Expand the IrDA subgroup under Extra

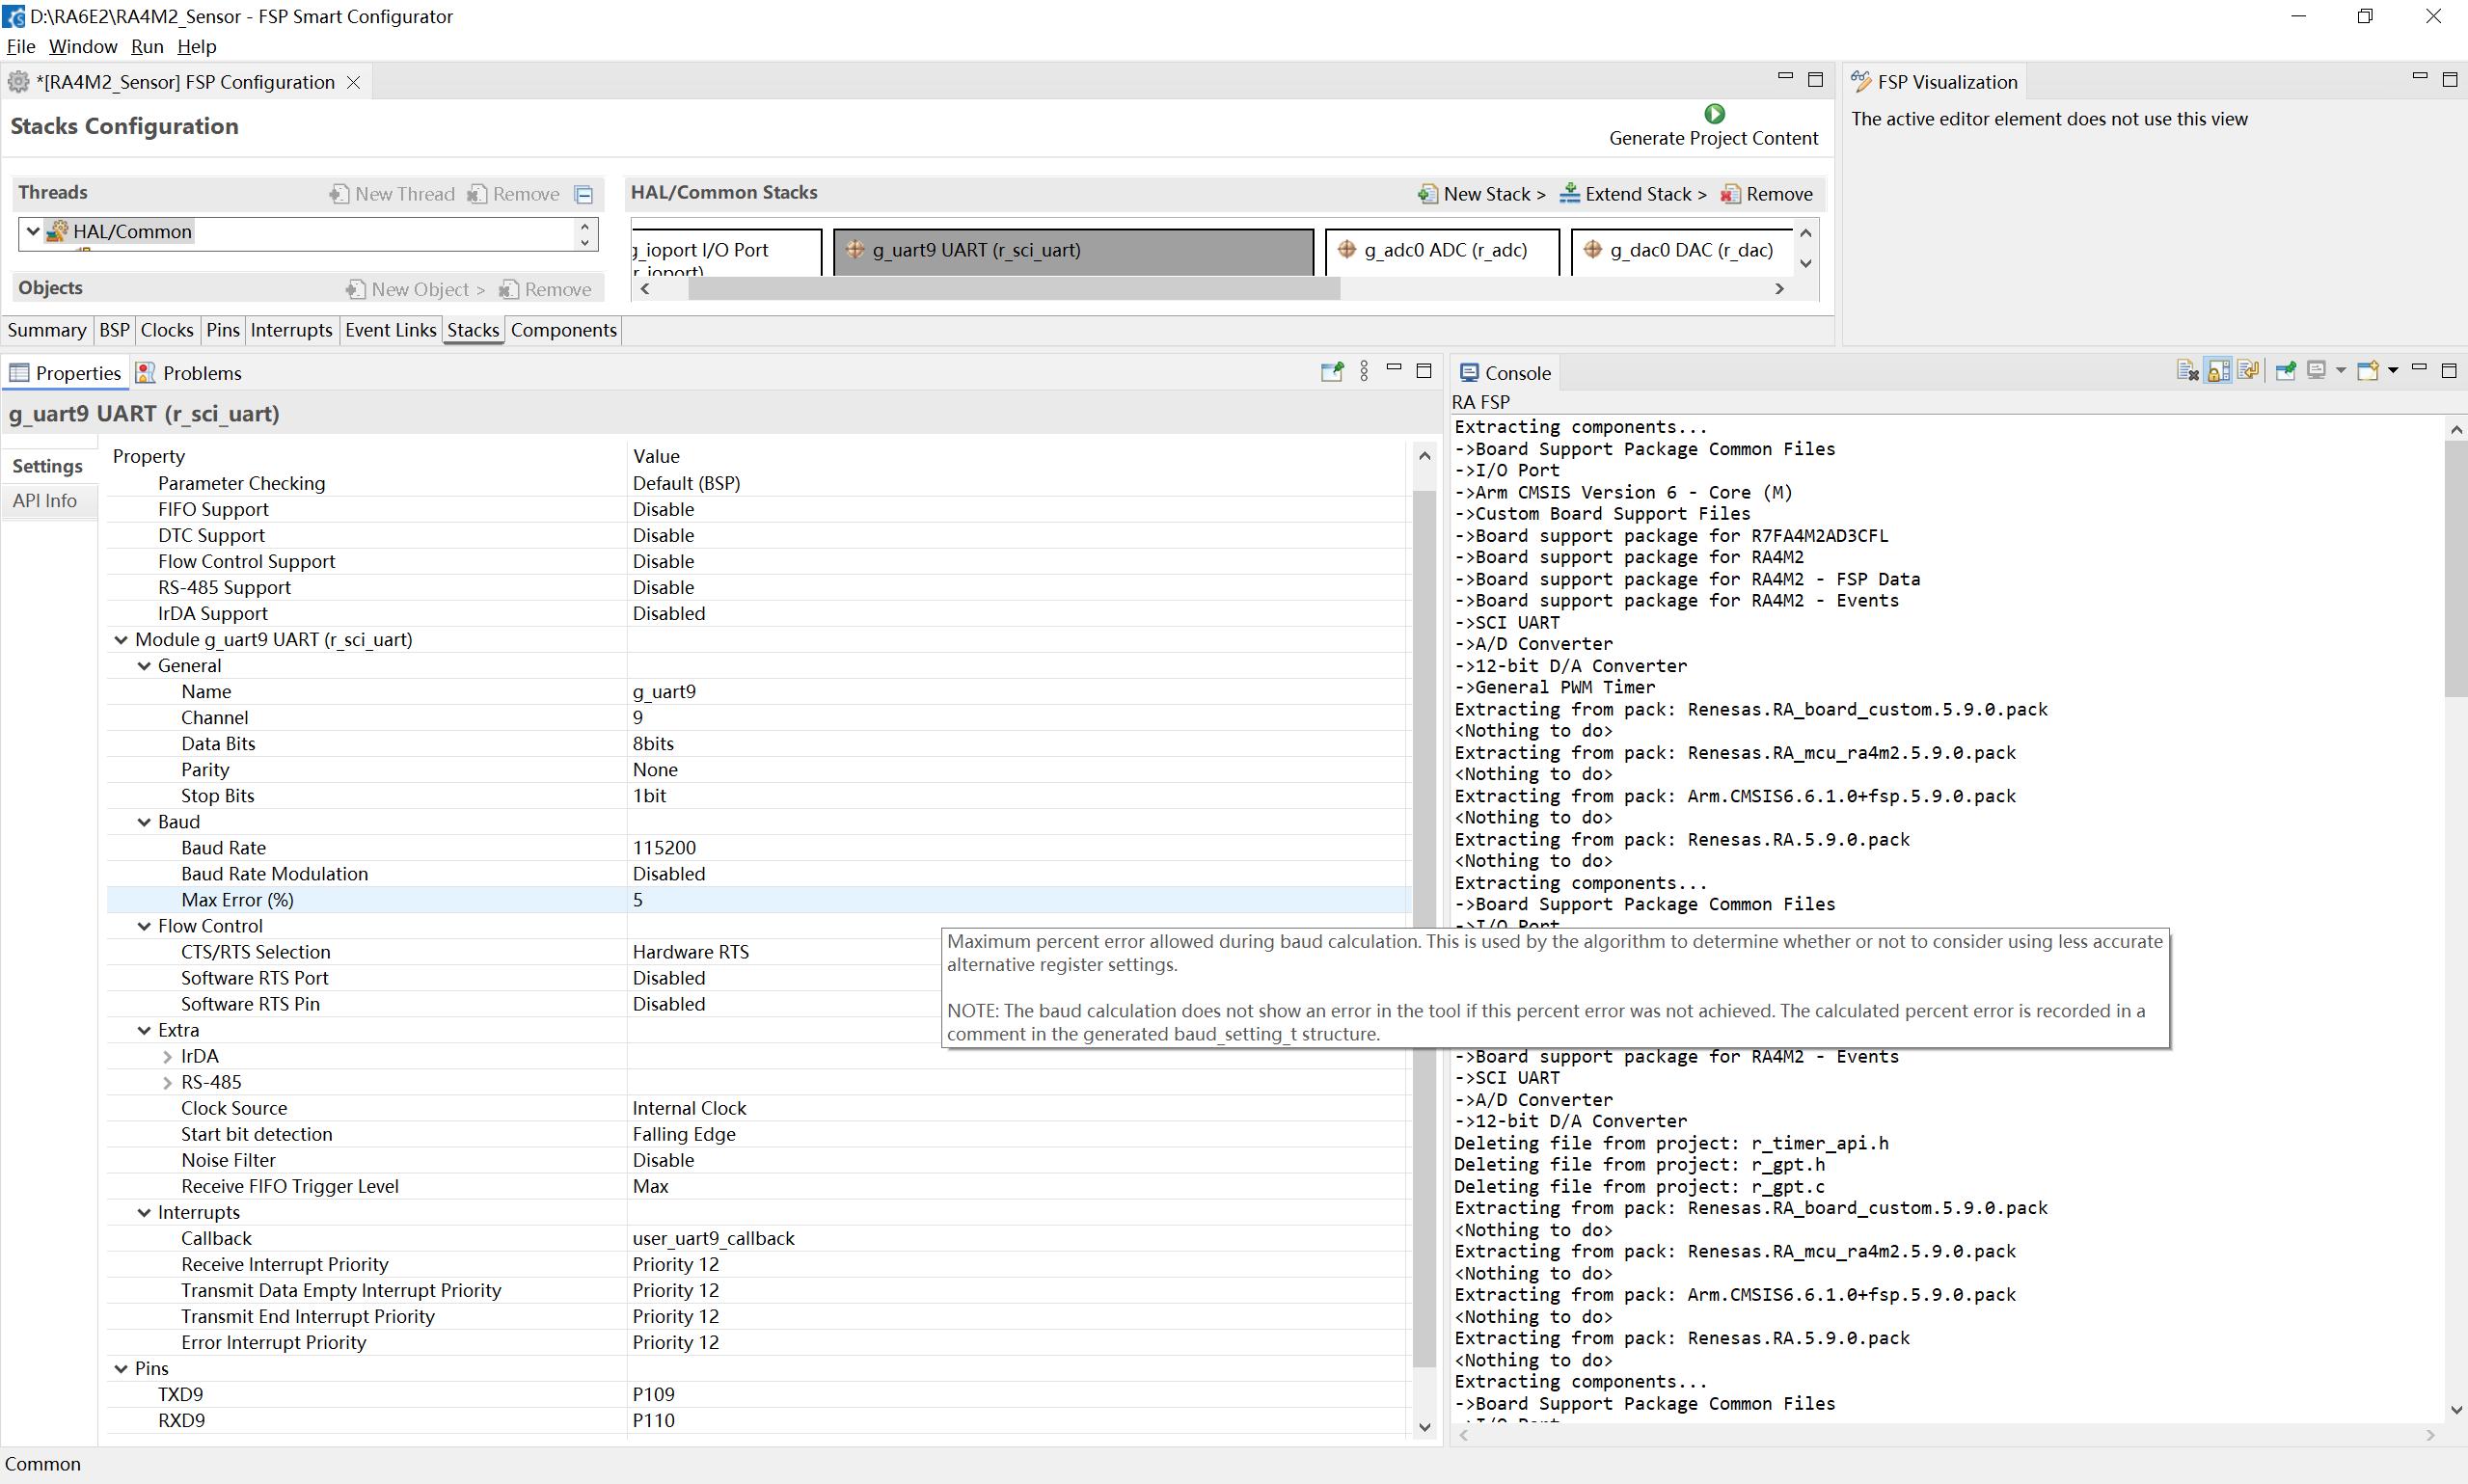click(x=167, y=1056)
